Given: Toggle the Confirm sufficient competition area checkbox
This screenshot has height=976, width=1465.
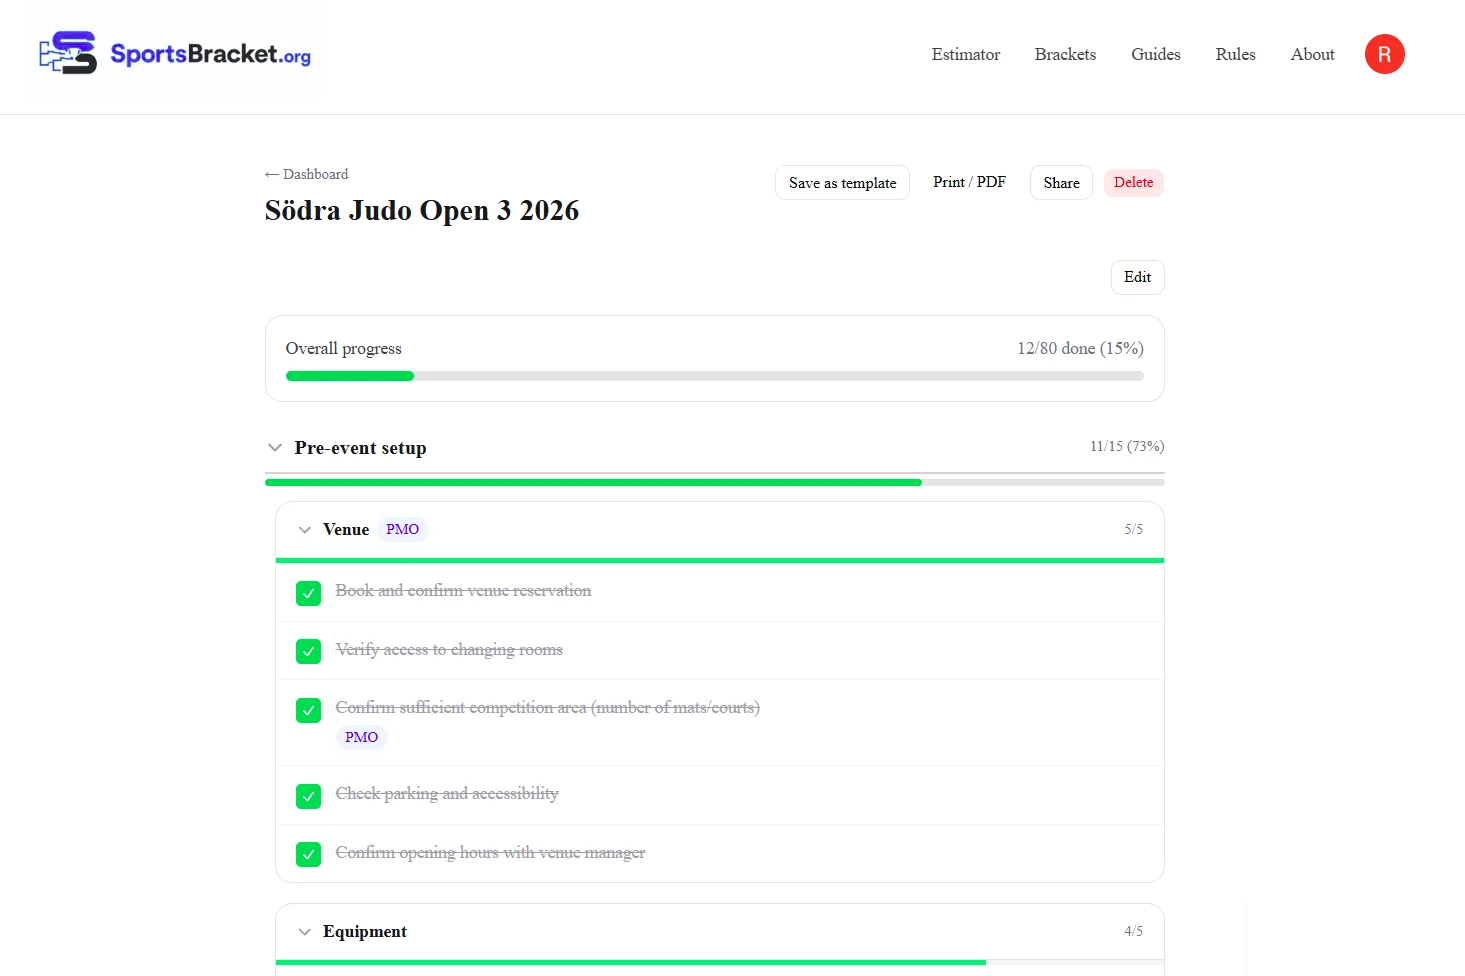Looking at the screenshot, I should click(x=308, y=710).
